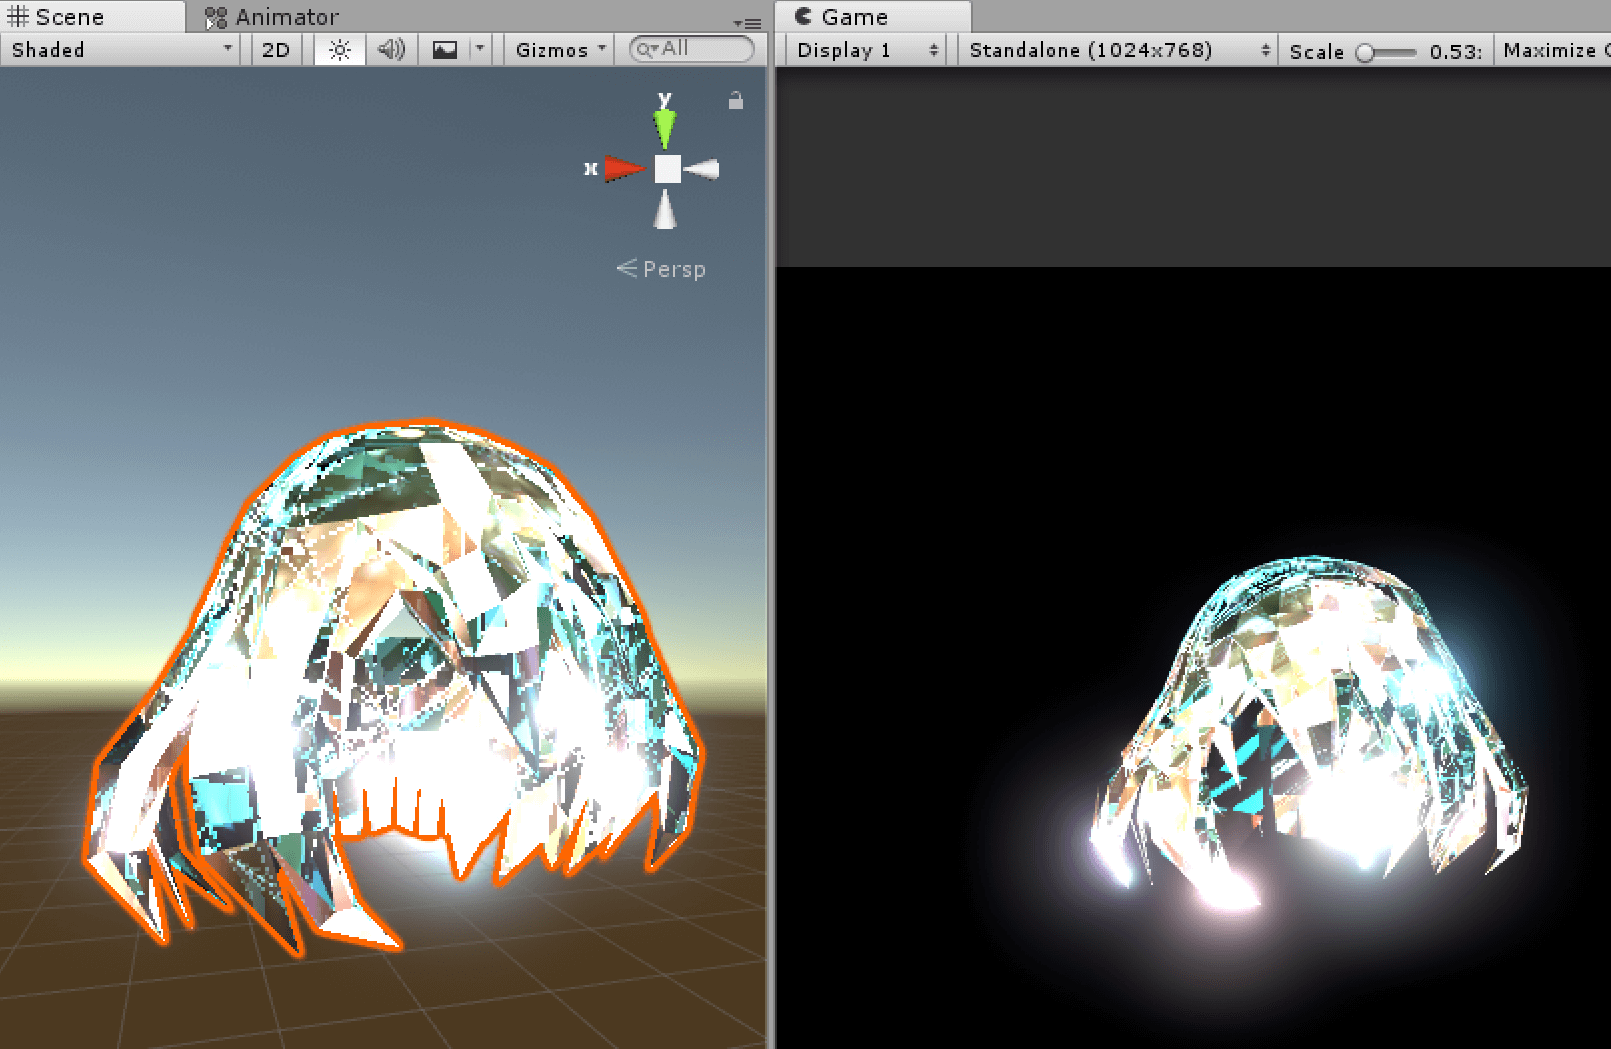Toggle scene effects image icon

click(444, 50)
